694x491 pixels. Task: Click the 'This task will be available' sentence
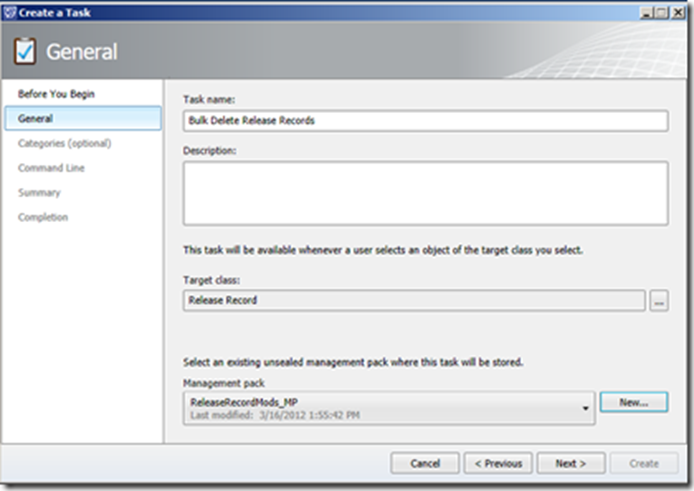[383, 250]
